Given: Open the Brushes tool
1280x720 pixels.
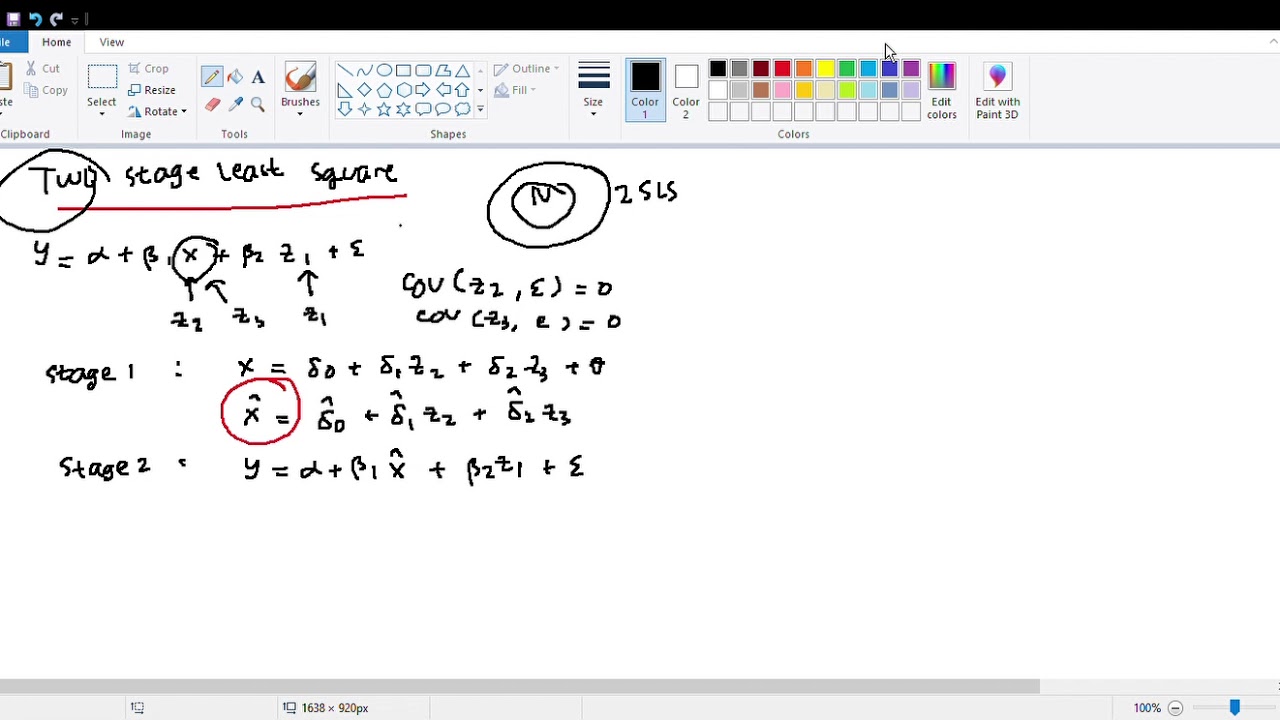Looking at the screenshot, I should click(300, 90).
